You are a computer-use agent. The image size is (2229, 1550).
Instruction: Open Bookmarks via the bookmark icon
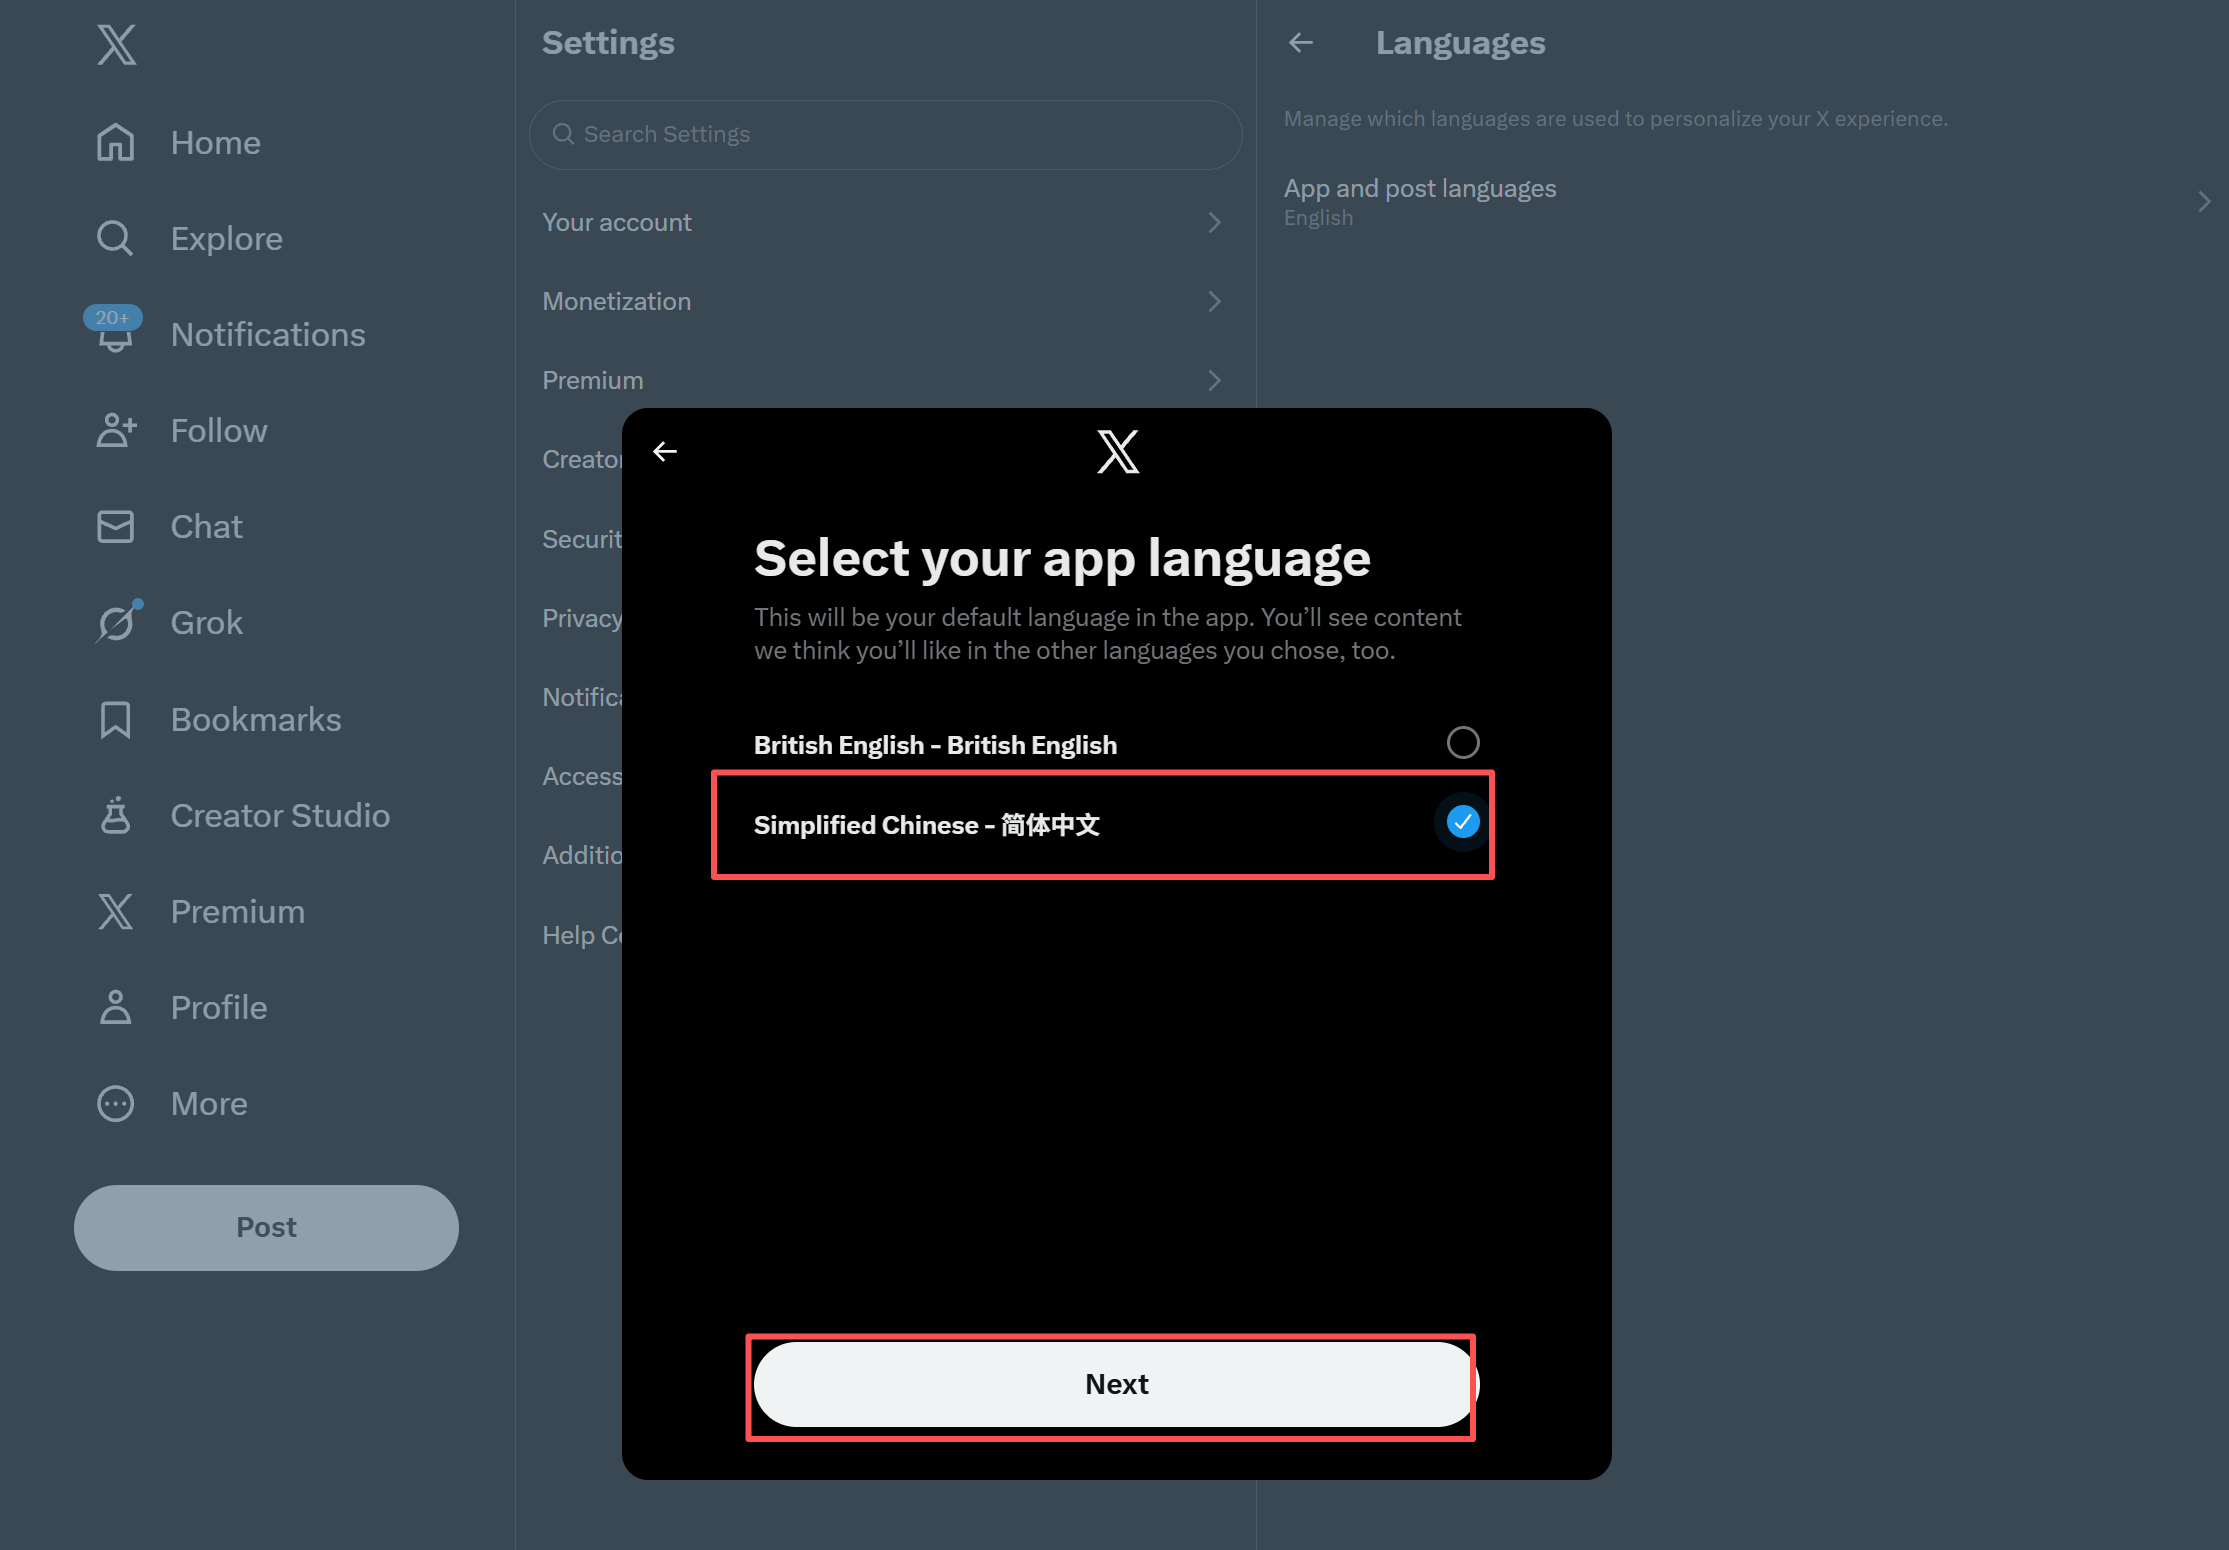click(115, 719)
